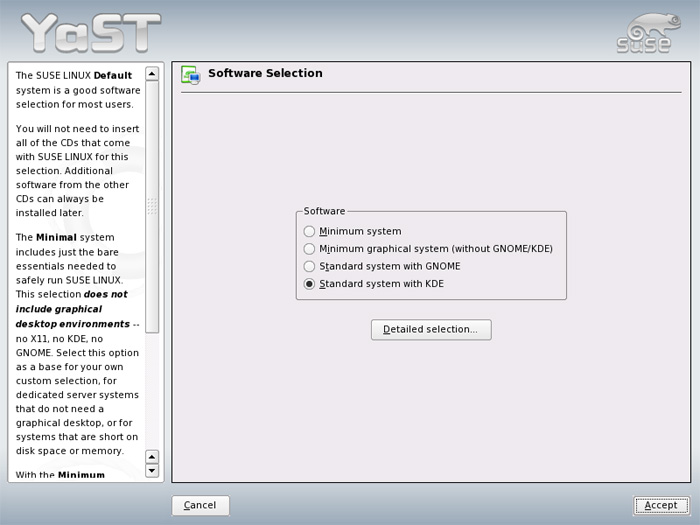Click 'installed later.' in the help text
Image resolution: width=700 pixels, height=525 pixels.
coord(50,213)
